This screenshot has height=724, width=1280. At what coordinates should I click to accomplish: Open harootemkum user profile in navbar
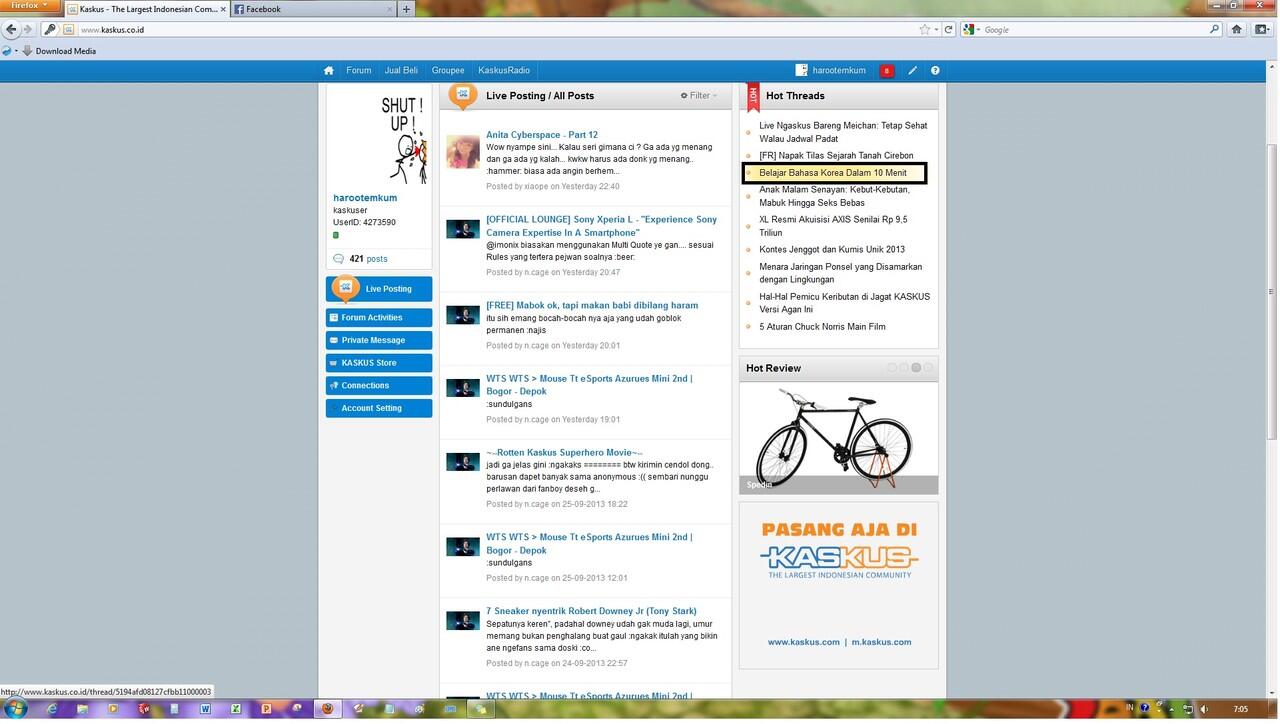(831, 71)
